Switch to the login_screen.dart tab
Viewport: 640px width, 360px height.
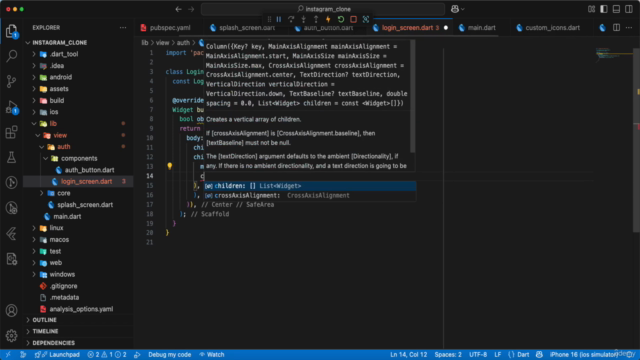click(411, 28)
